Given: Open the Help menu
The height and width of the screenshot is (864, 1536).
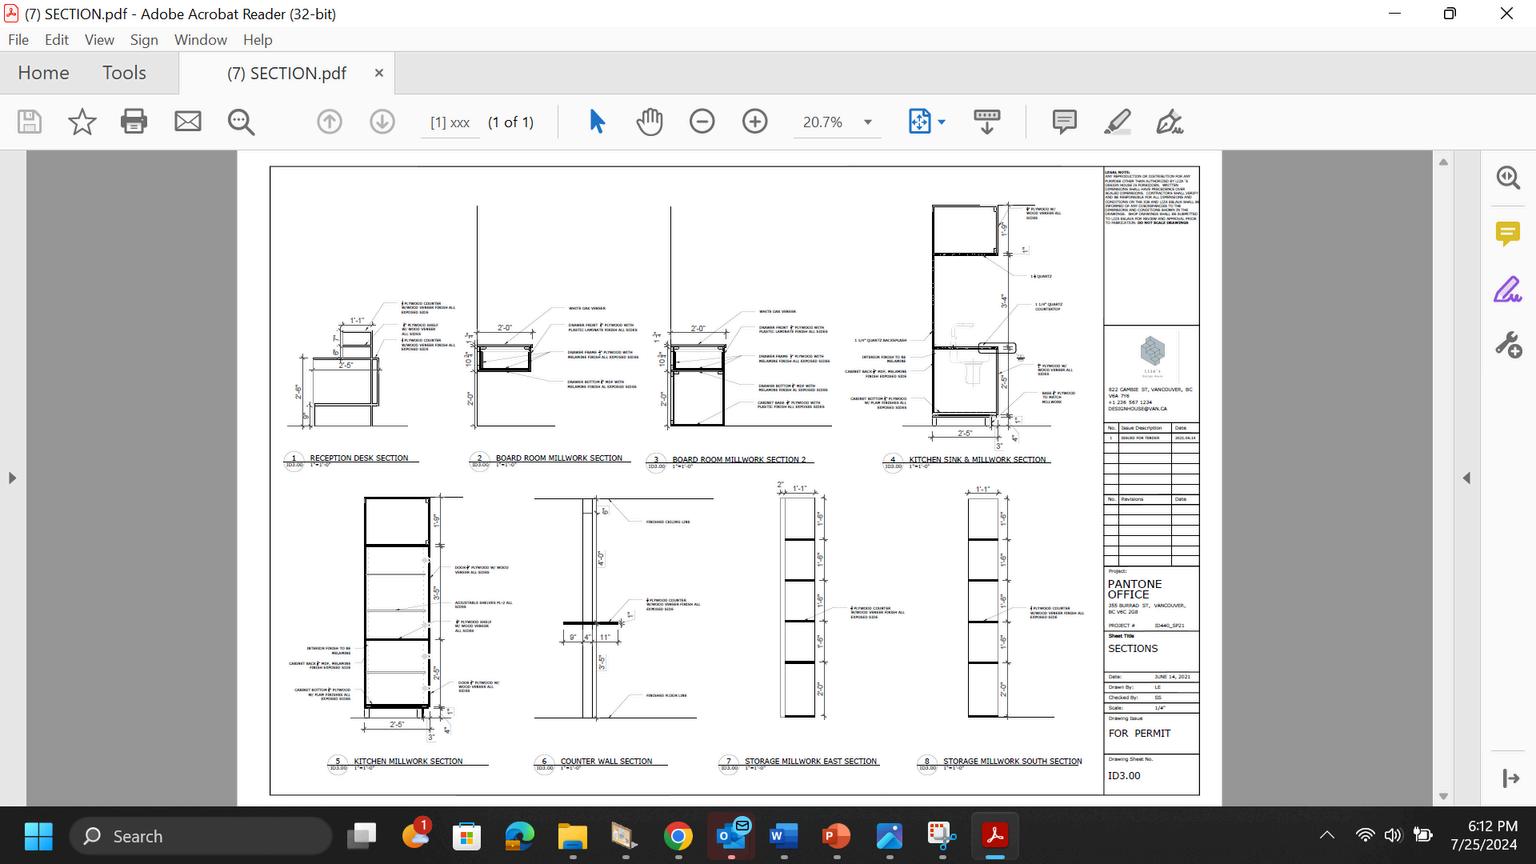Looking at the screenshot, I should [x=257, y=40].
